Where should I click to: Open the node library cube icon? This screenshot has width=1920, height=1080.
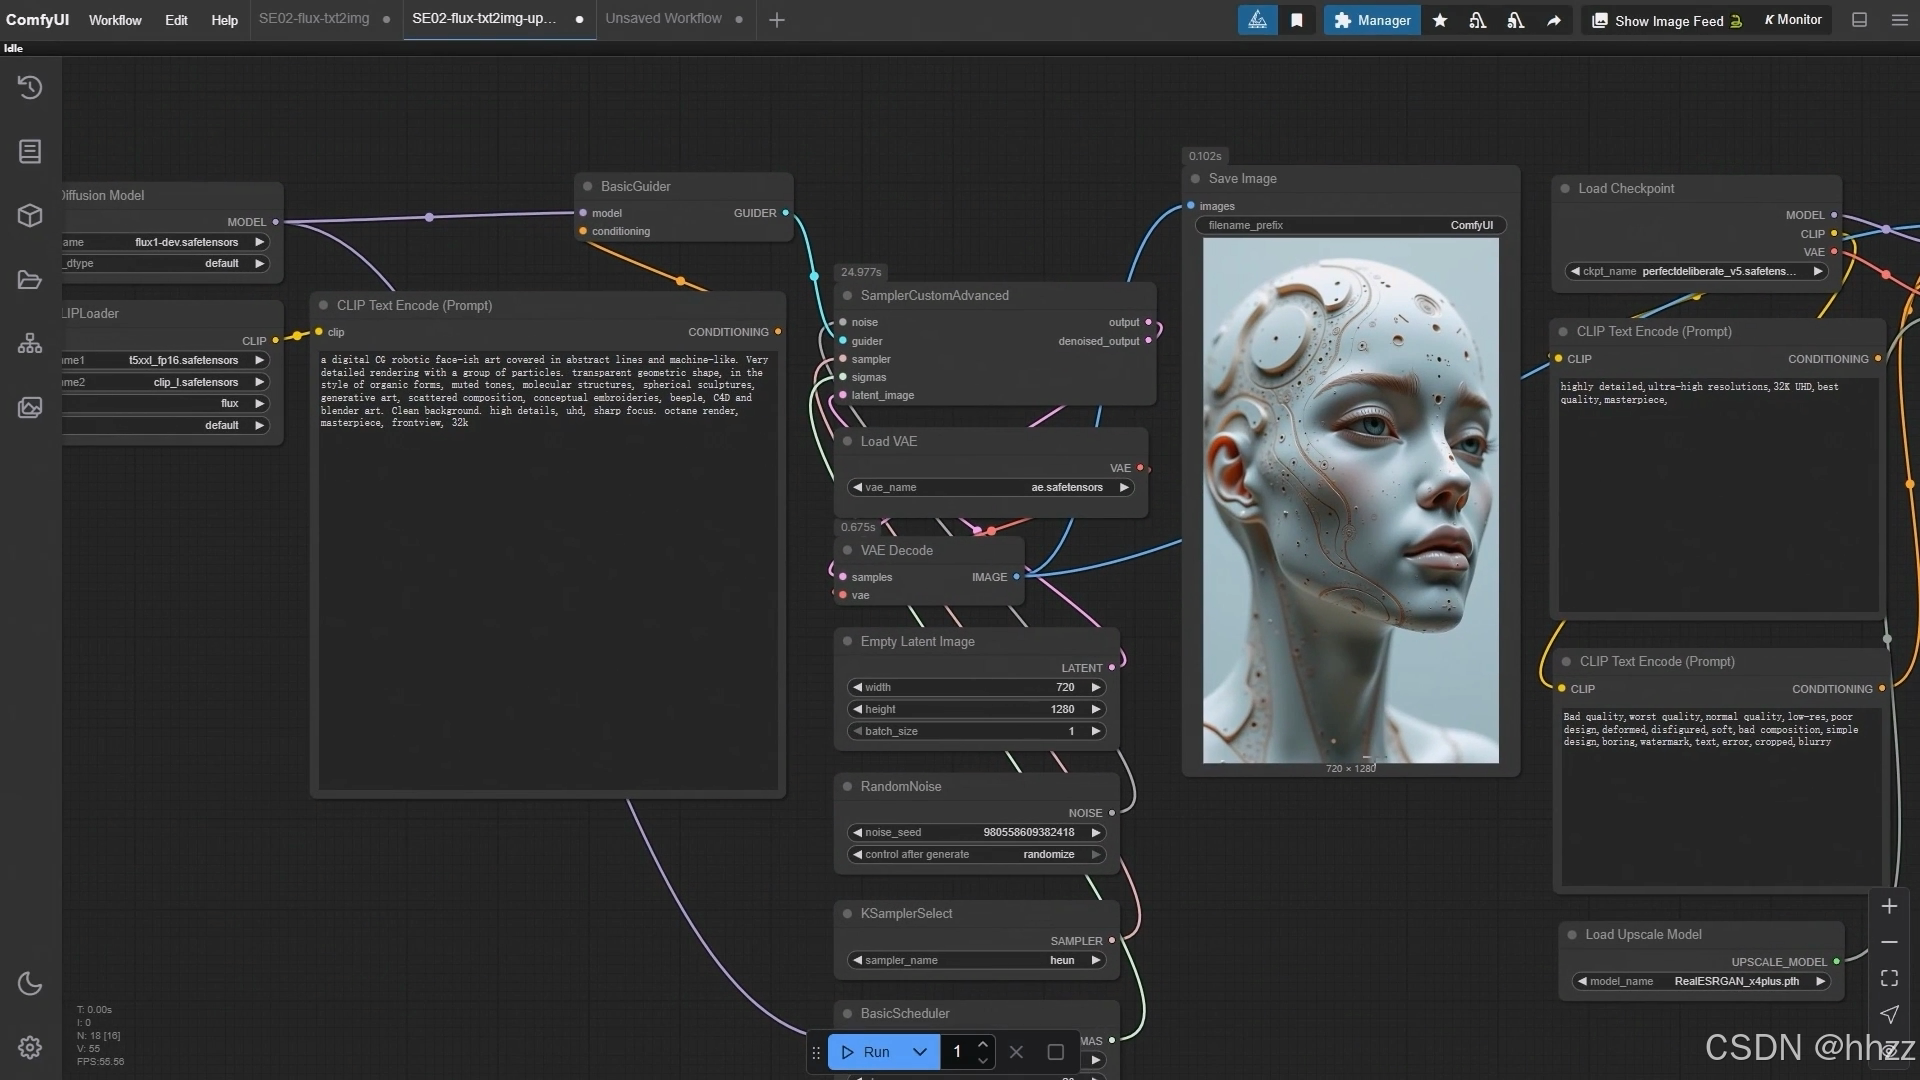(x=30, y=216)
